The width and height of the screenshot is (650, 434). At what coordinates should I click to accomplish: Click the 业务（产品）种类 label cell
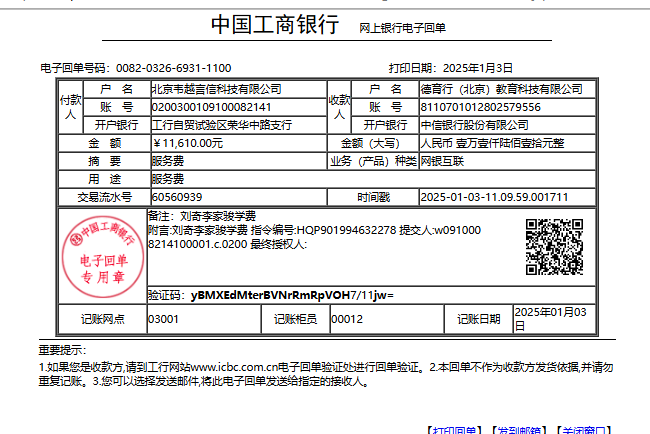pyautogui.click(x=373, y=161)
